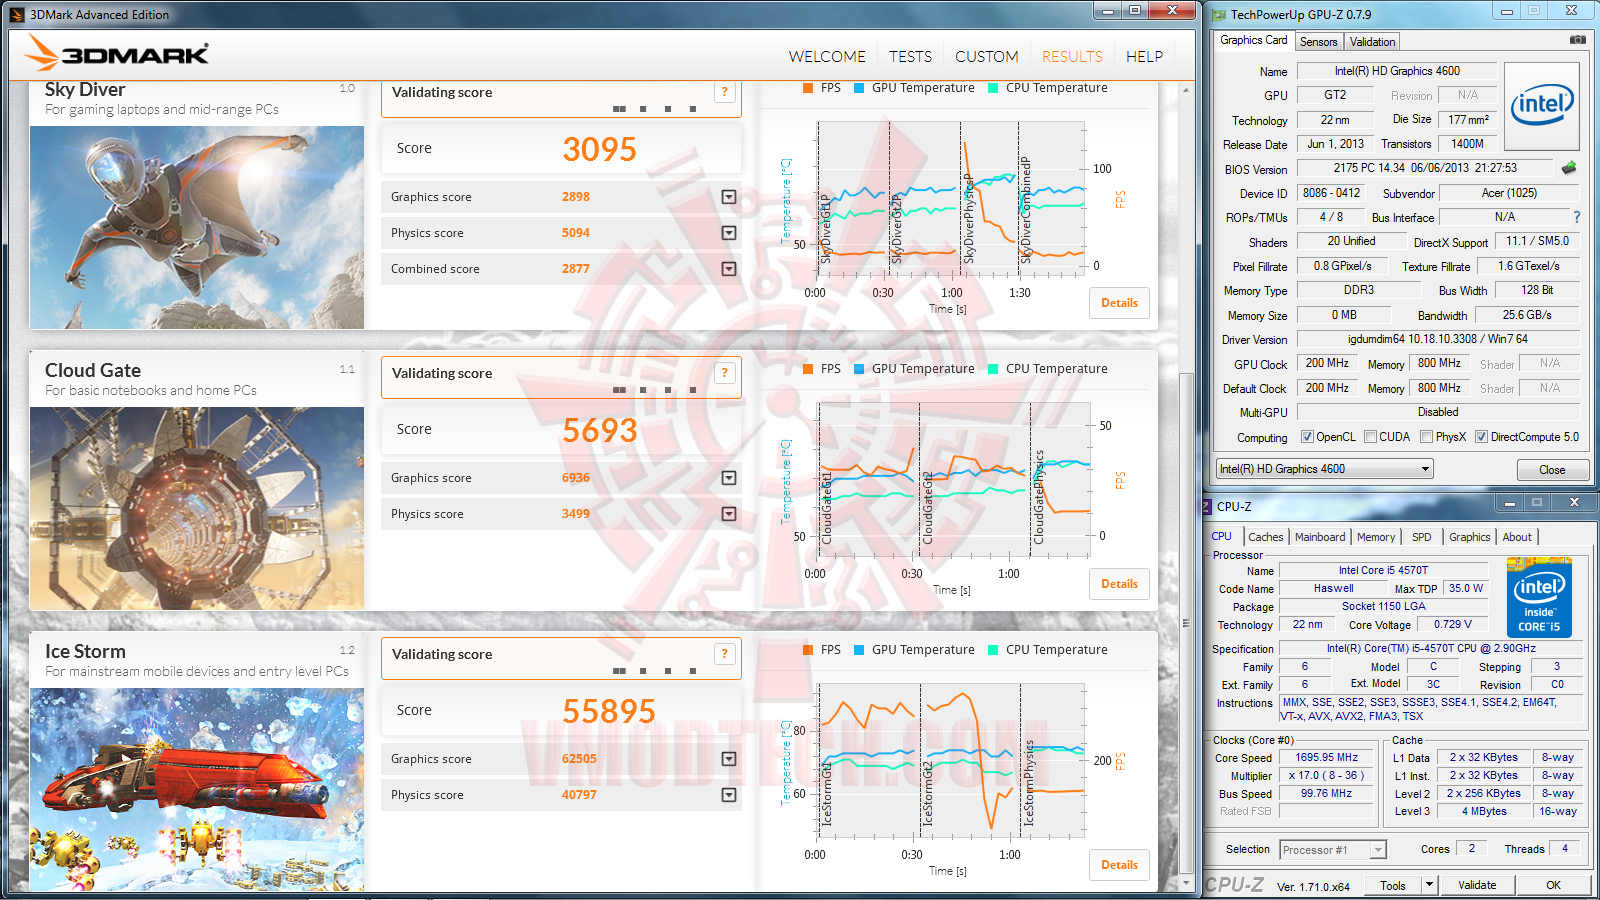
Task: Click the CPU Temperature swatch on Ice Storm chart
Action: tap(993, 650)
